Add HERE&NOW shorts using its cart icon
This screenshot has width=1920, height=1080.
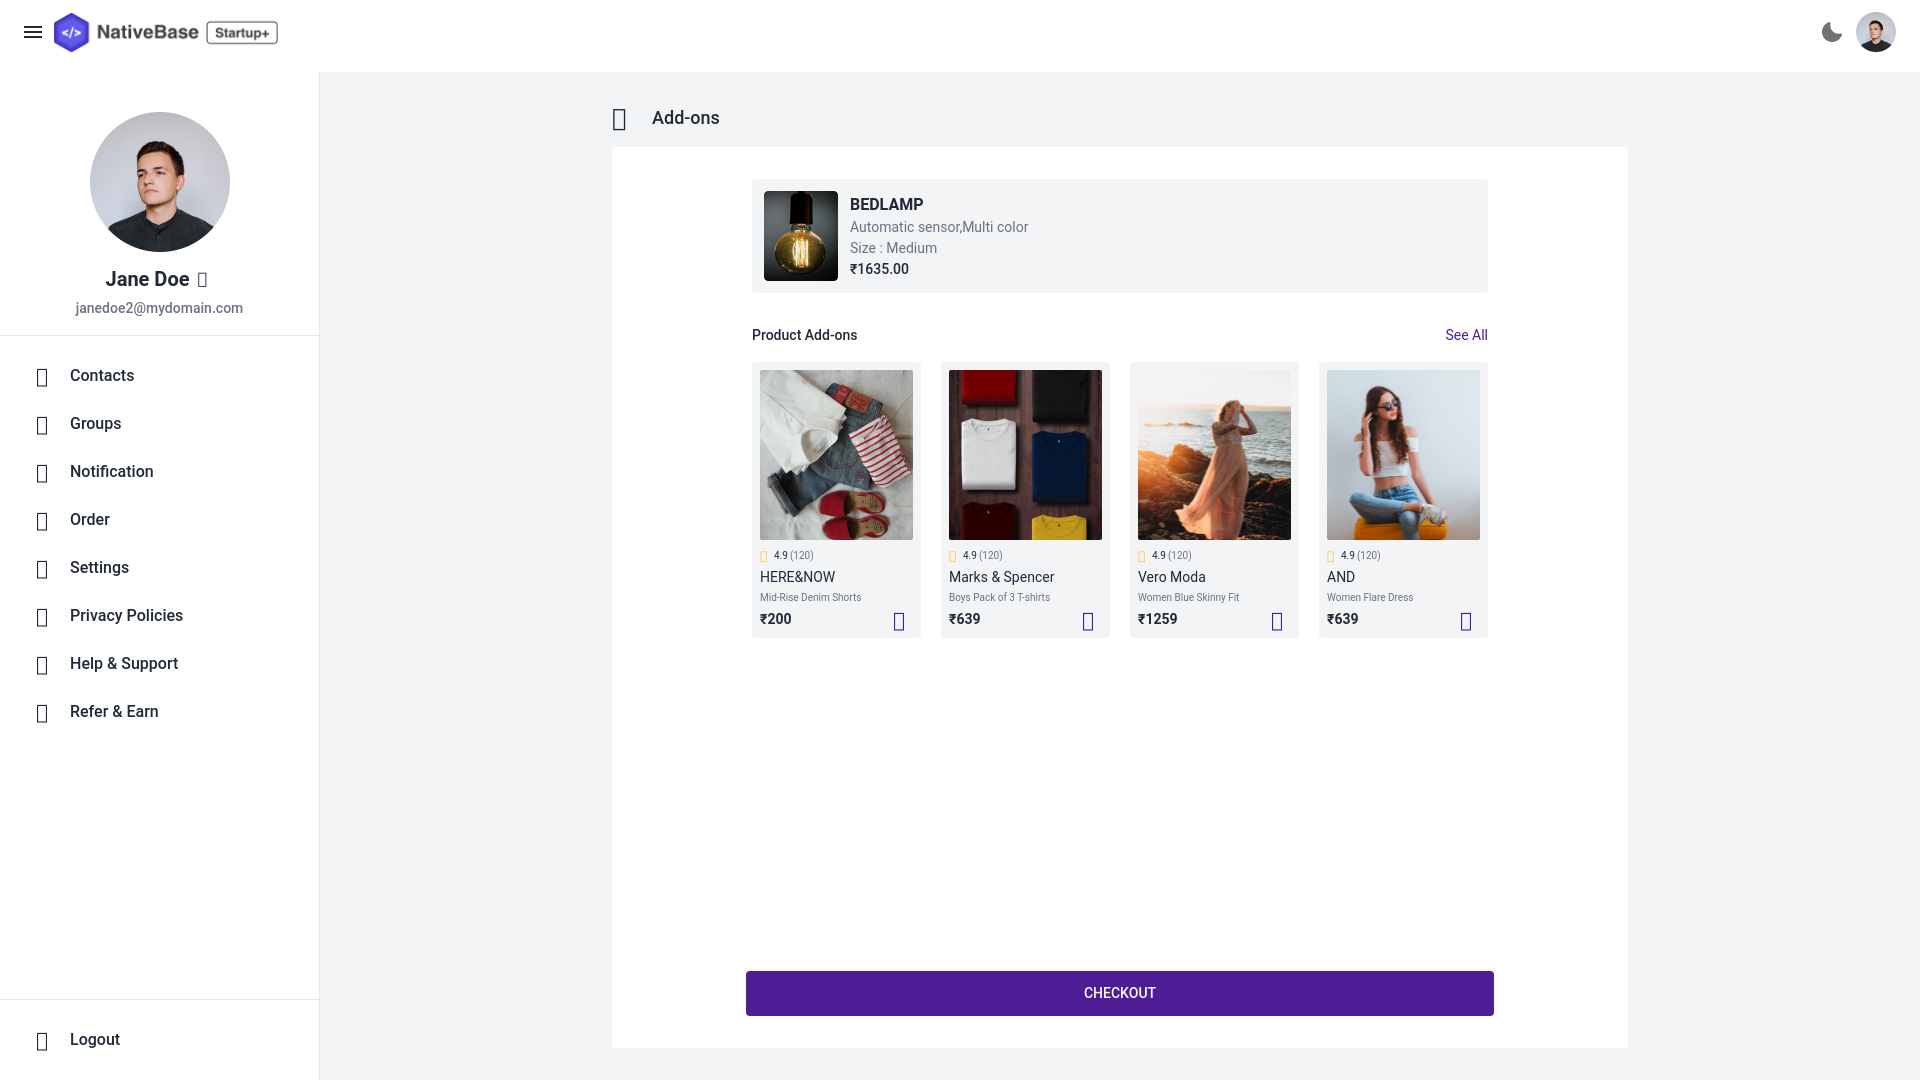tap(899, 622)
